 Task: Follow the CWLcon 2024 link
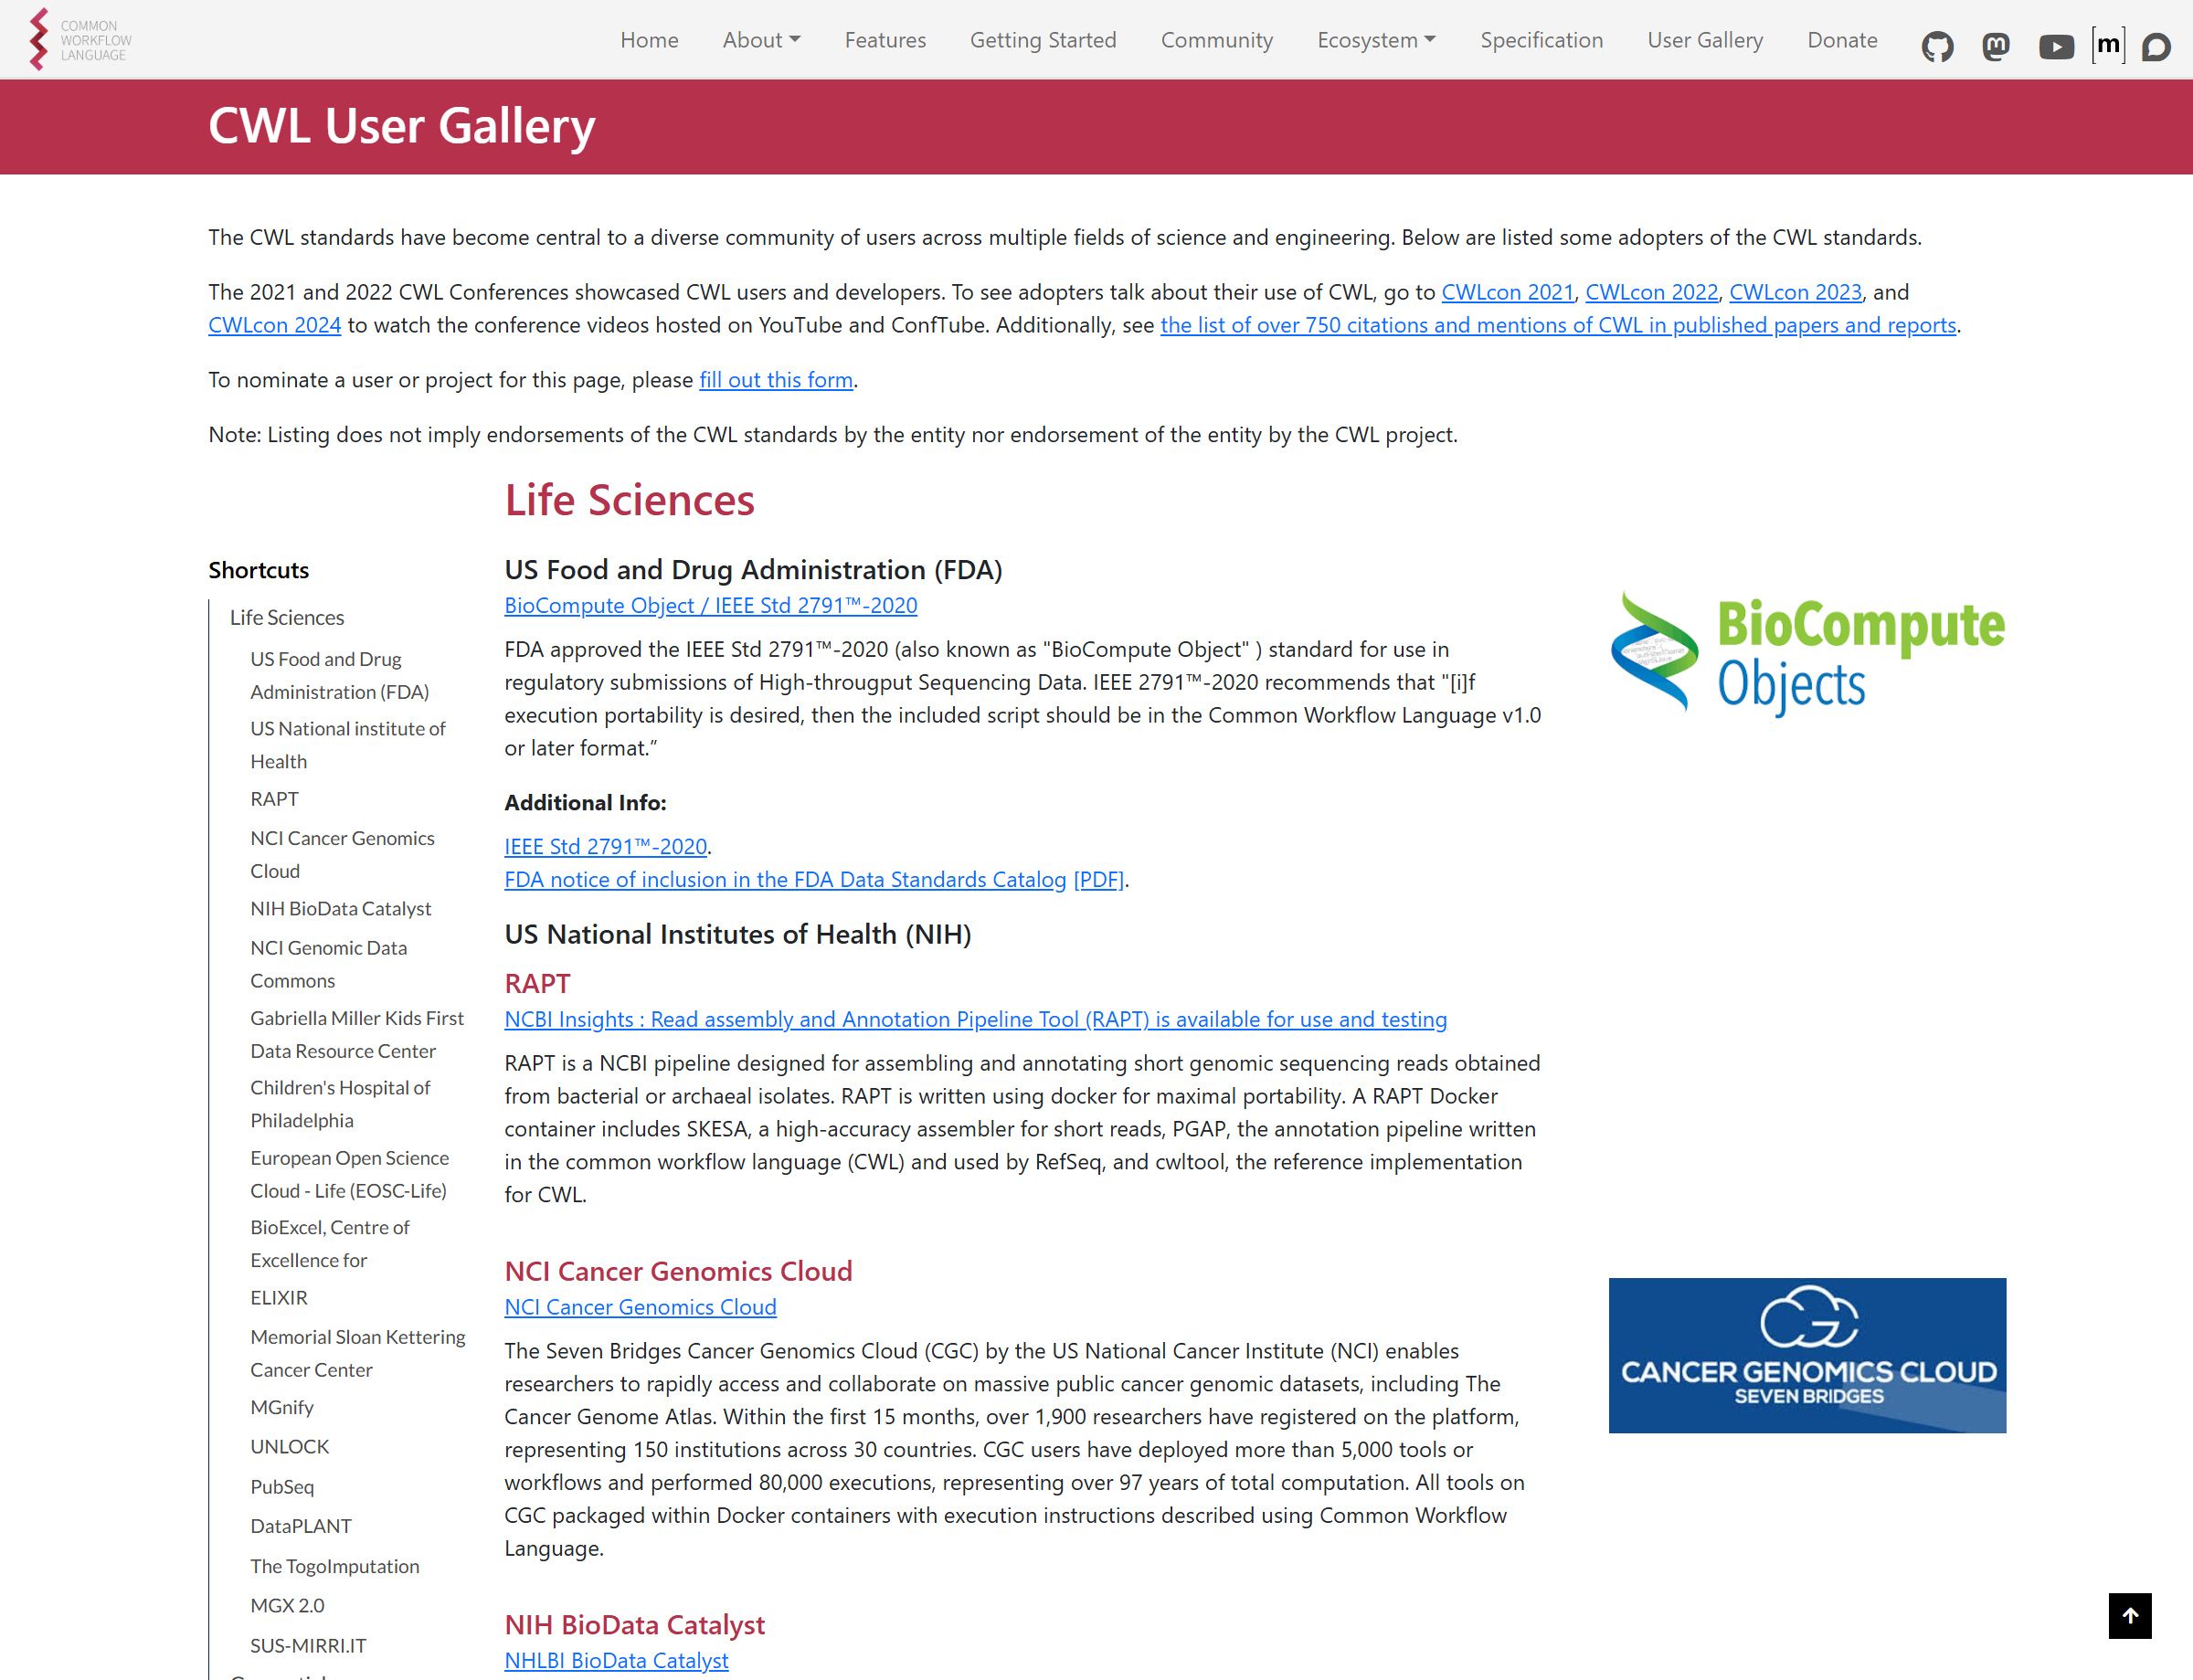coord(274,325)
